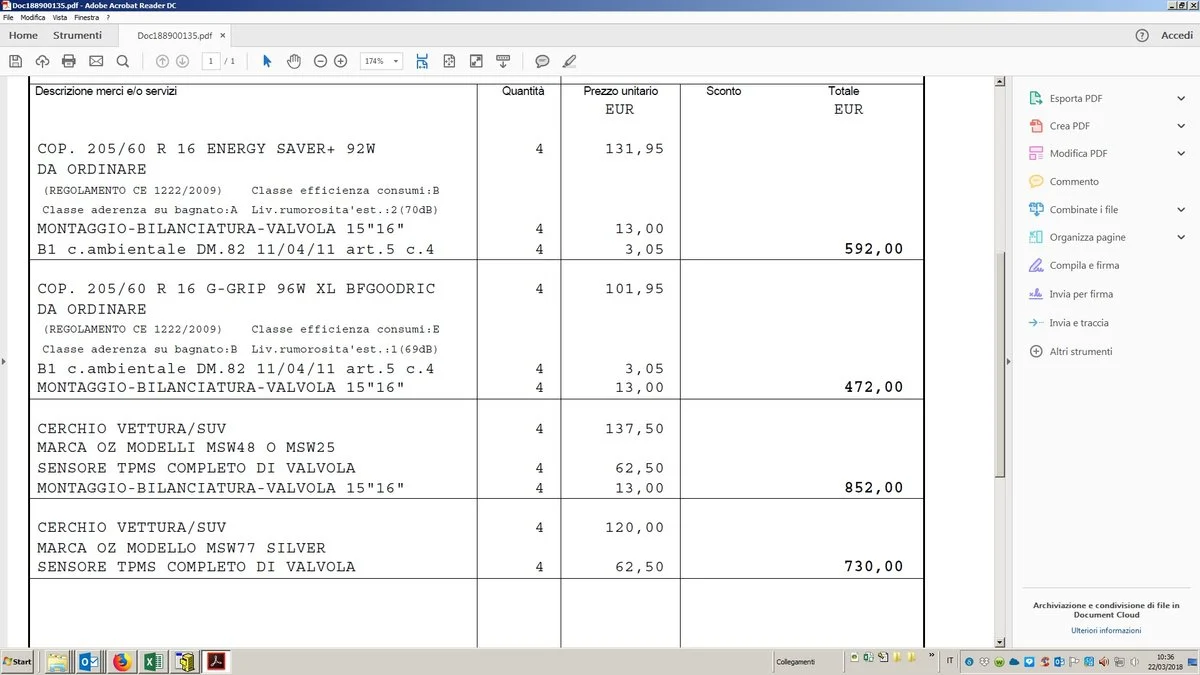1200x675 pixels.
Task: Fit one full page to window
Action: point(449,61)
